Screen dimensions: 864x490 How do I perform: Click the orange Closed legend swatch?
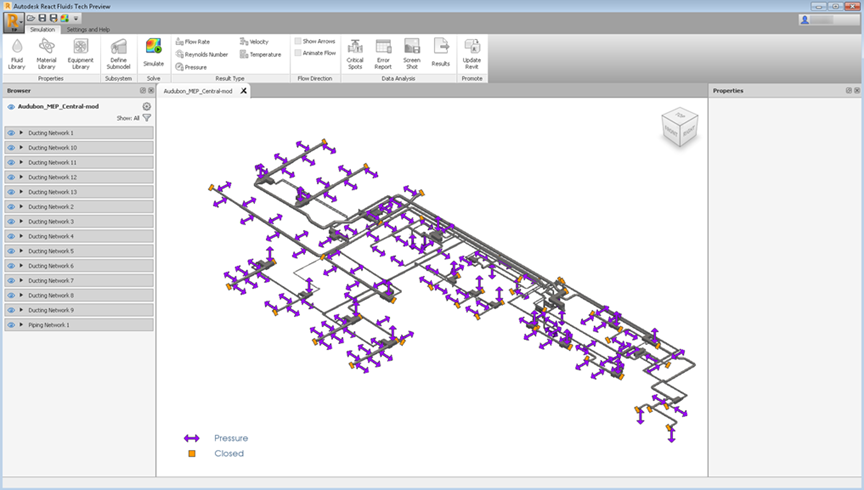click(x=192, y=454)
